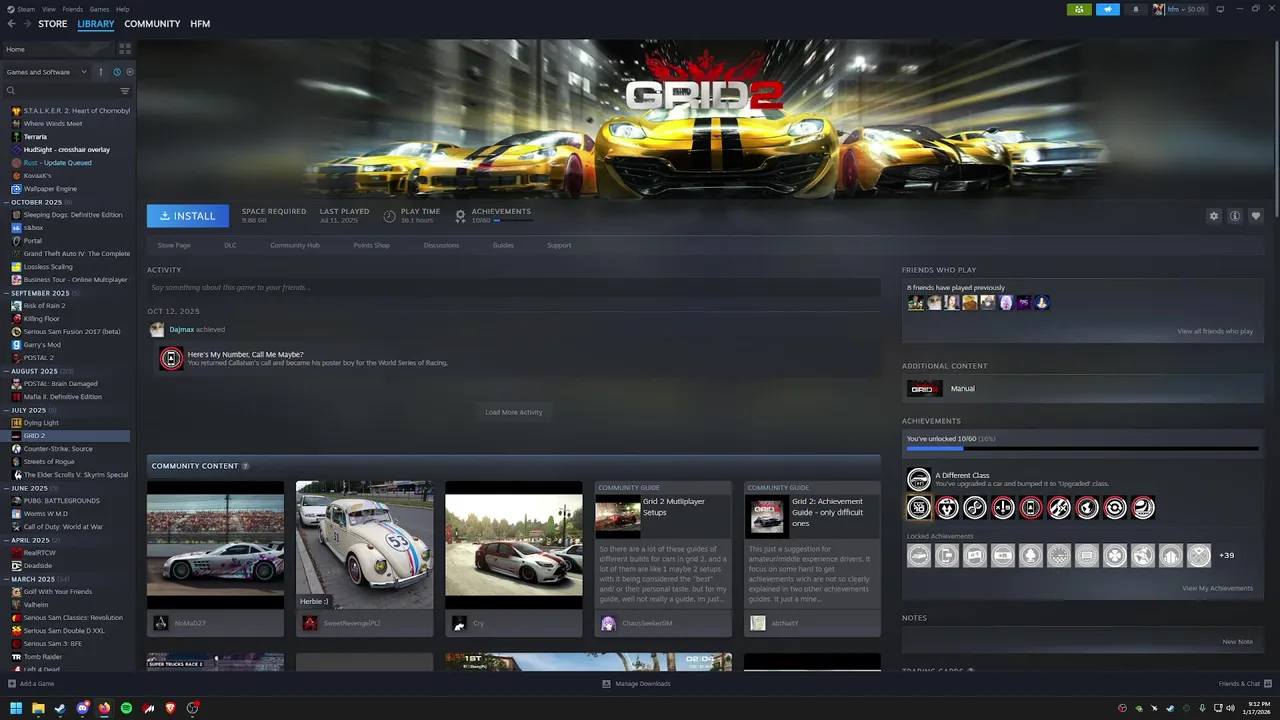1280x720 pixels.
Task: Go back with the navigation arrow
Action: [x=11, y=24]
